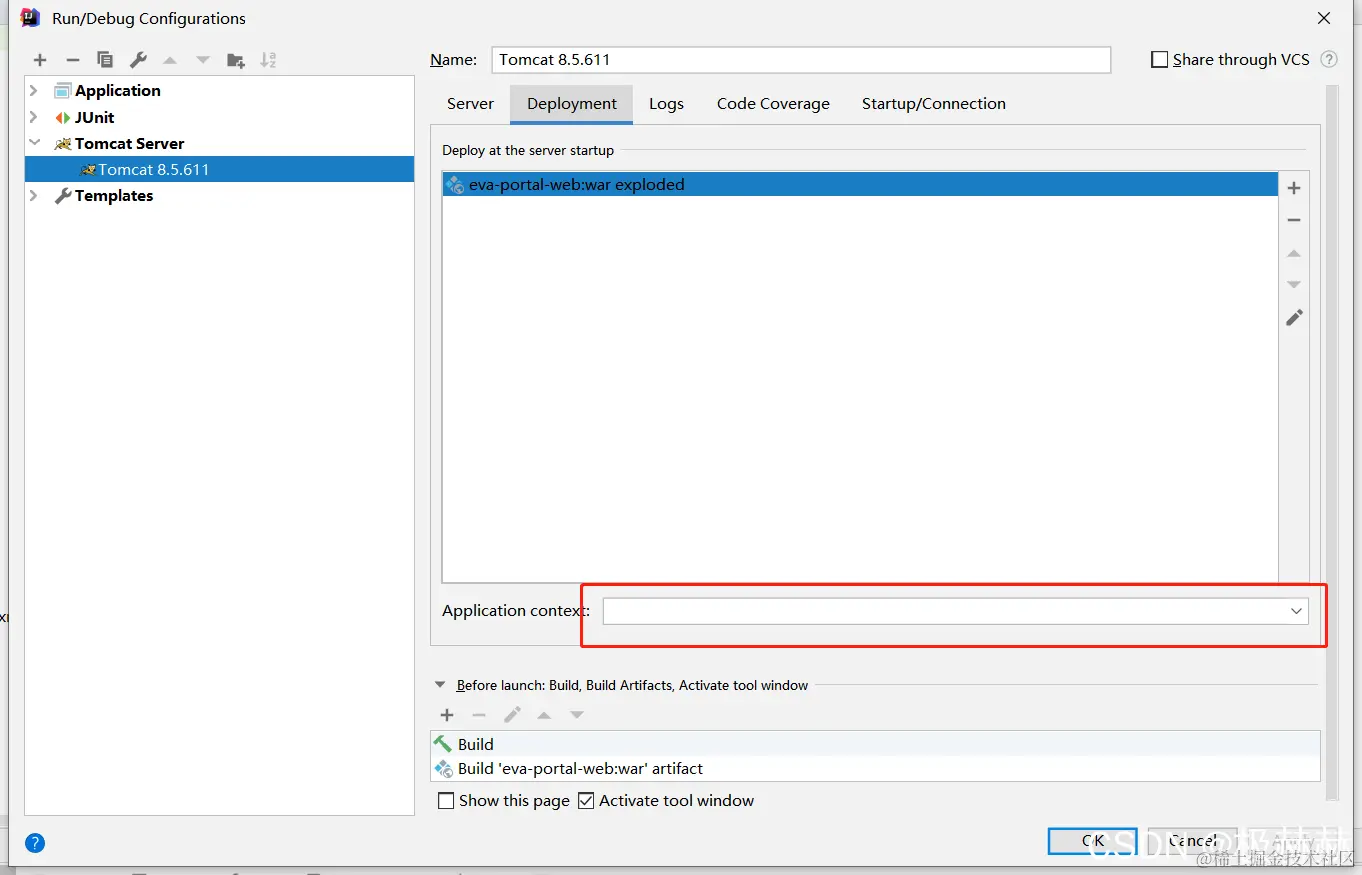1362x875 pixels.
Task: Enable Share through VCS checkbox
Action: pos(1160,59)
